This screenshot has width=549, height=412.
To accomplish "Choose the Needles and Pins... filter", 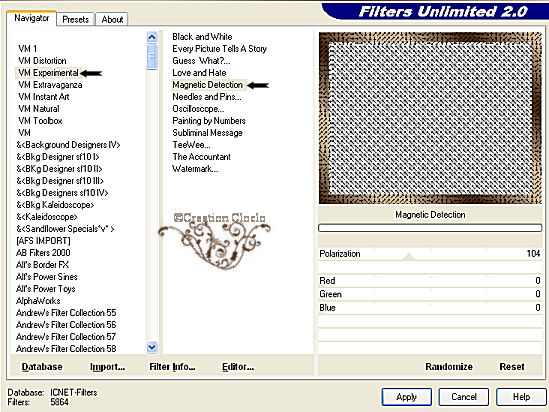I will tap(207, 97).
